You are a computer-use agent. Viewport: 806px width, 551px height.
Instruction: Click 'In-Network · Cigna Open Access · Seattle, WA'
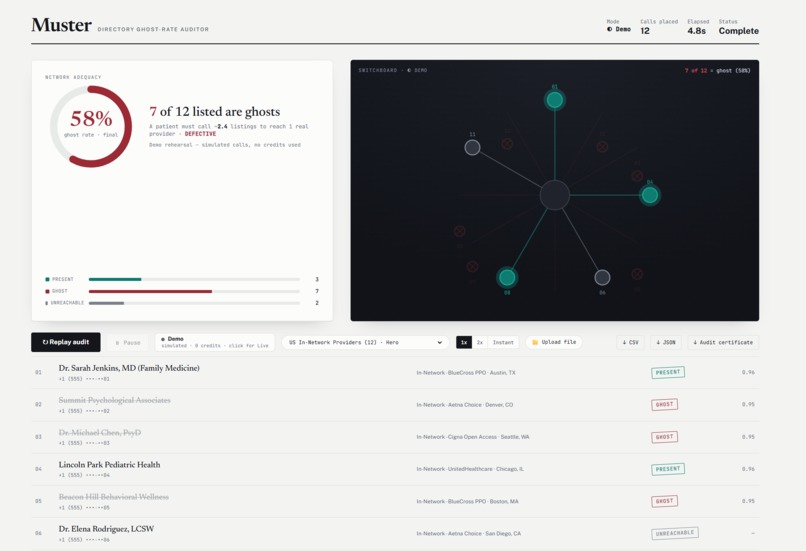pyautogui.click(x=473, y=437)
